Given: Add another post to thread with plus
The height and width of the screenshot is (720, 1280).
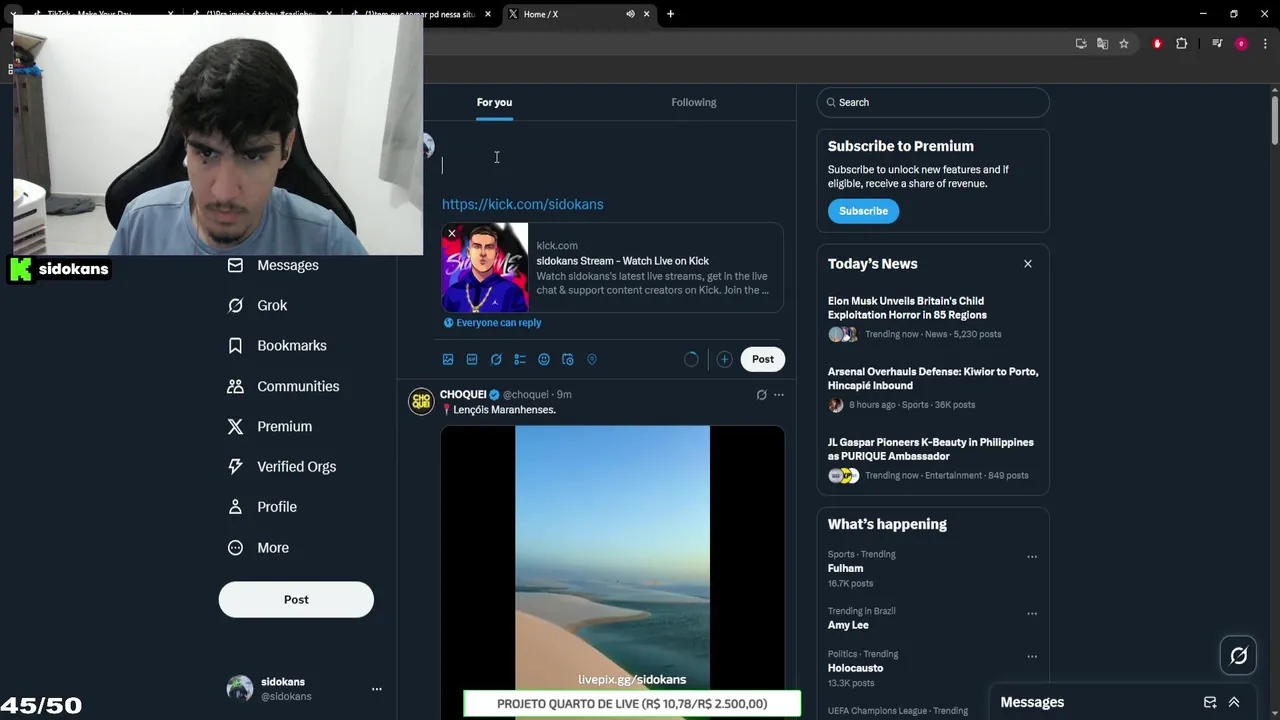Looking at the screenshot, I should [724, 359].
